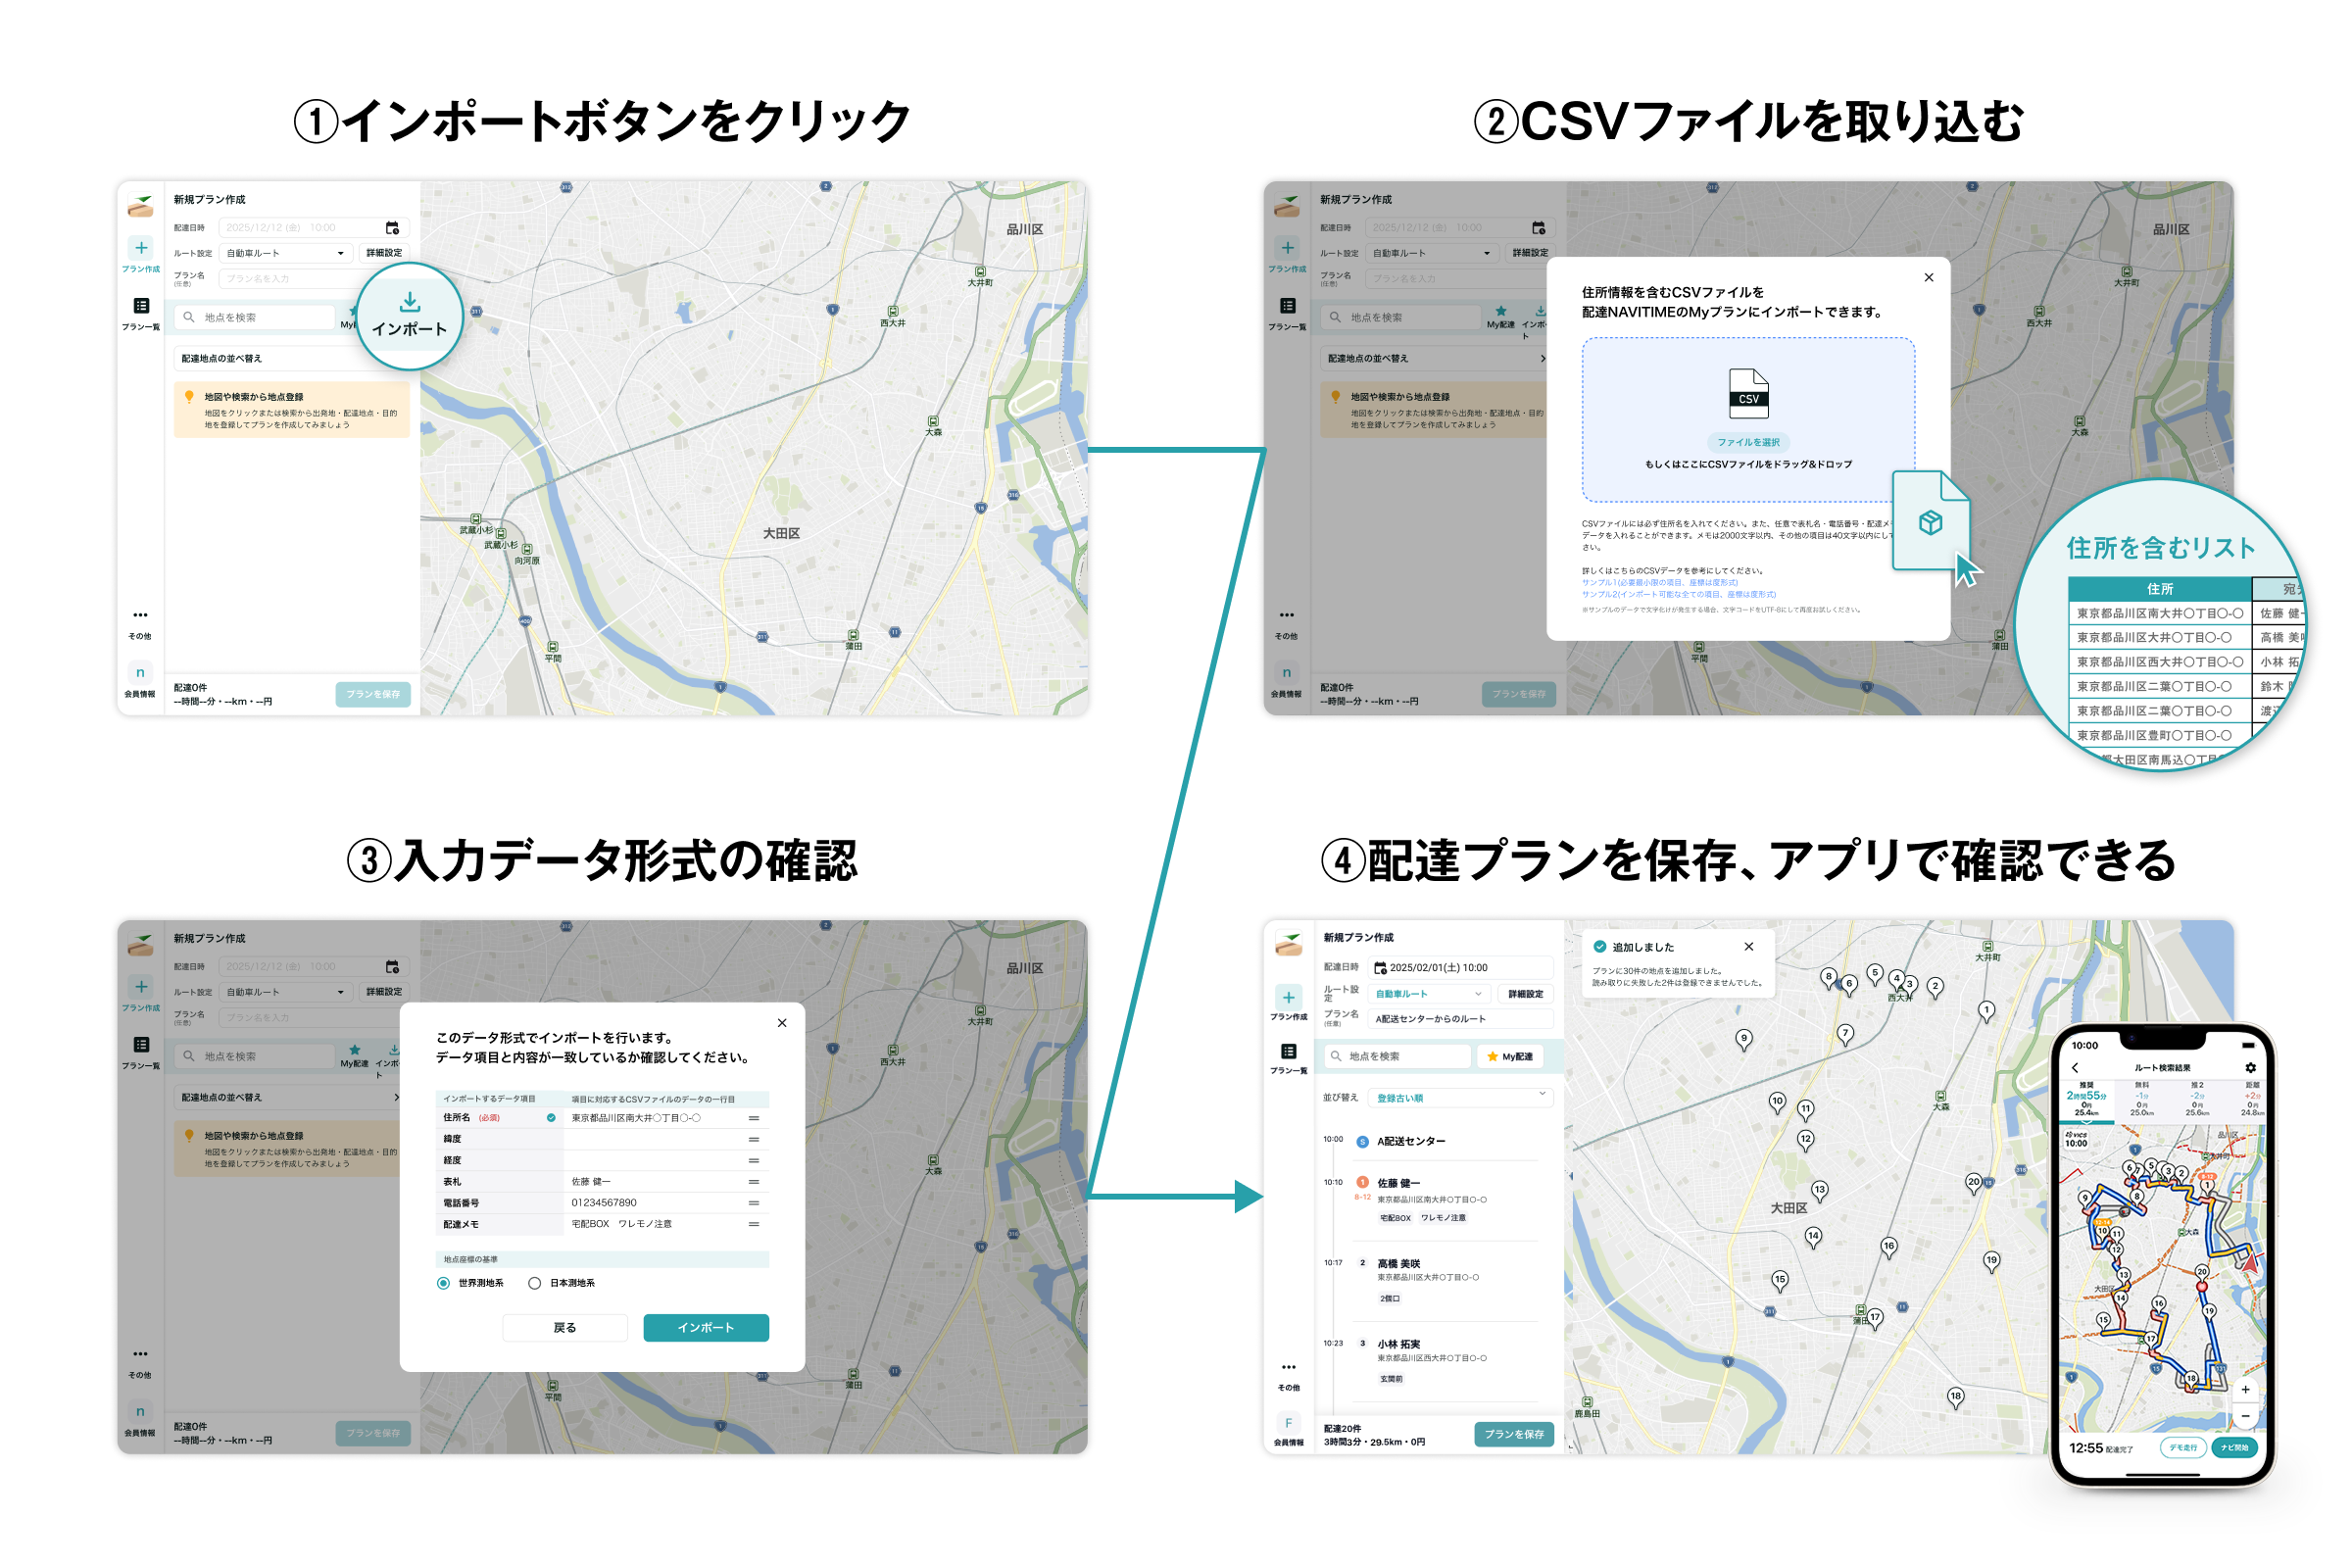
Task: Zoom out with phone map minus button
Action: 2245,1416
